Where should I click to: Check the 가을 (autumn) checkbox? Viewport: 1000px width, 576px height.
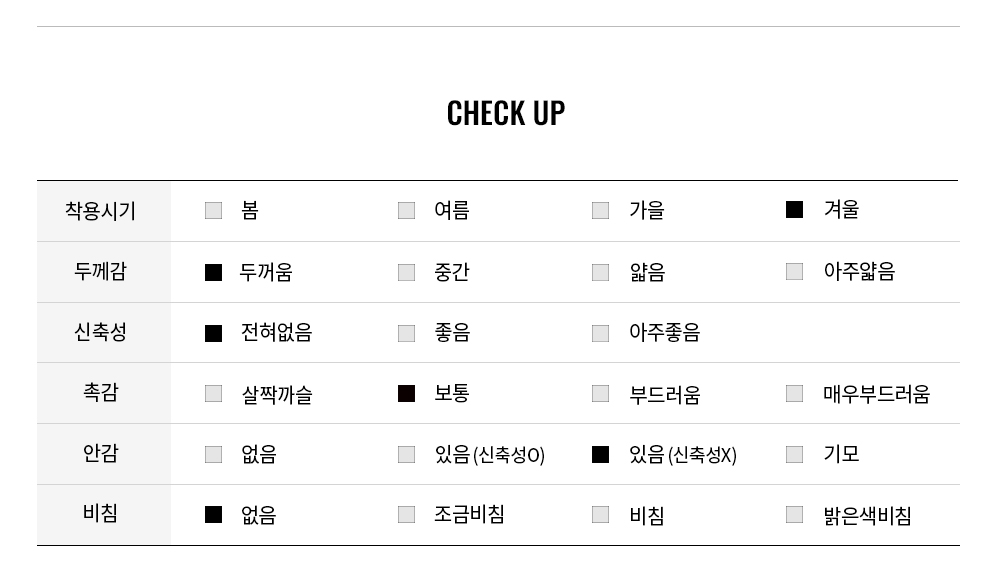coord(600,210)
